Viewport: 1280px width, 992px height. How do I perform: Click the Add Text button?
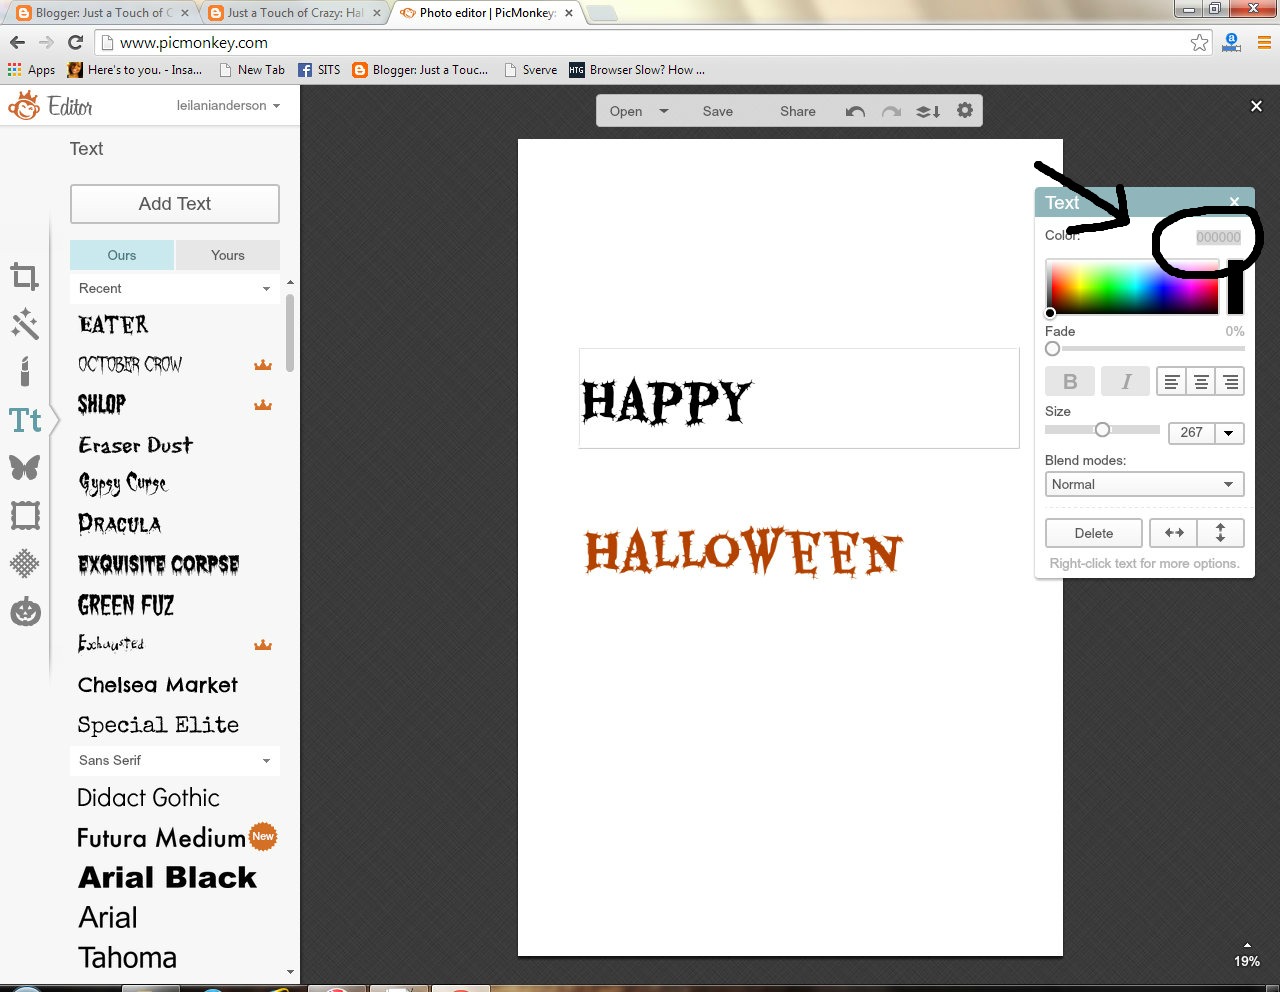coord(175,204)
